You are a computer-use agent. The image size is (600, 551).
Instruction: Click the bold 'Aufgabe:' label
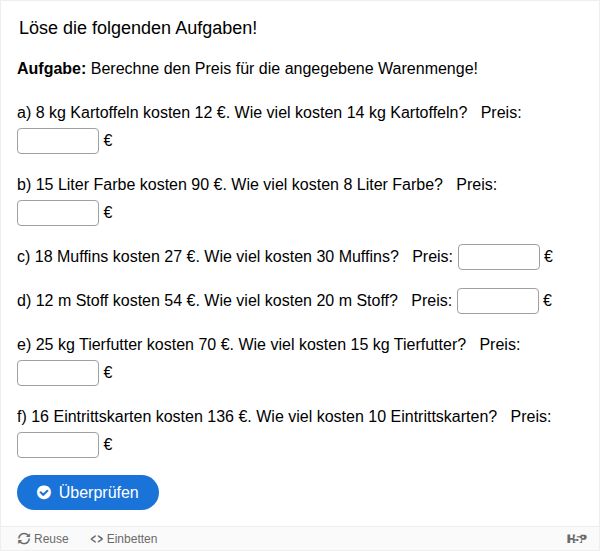(x=52, y=69)
